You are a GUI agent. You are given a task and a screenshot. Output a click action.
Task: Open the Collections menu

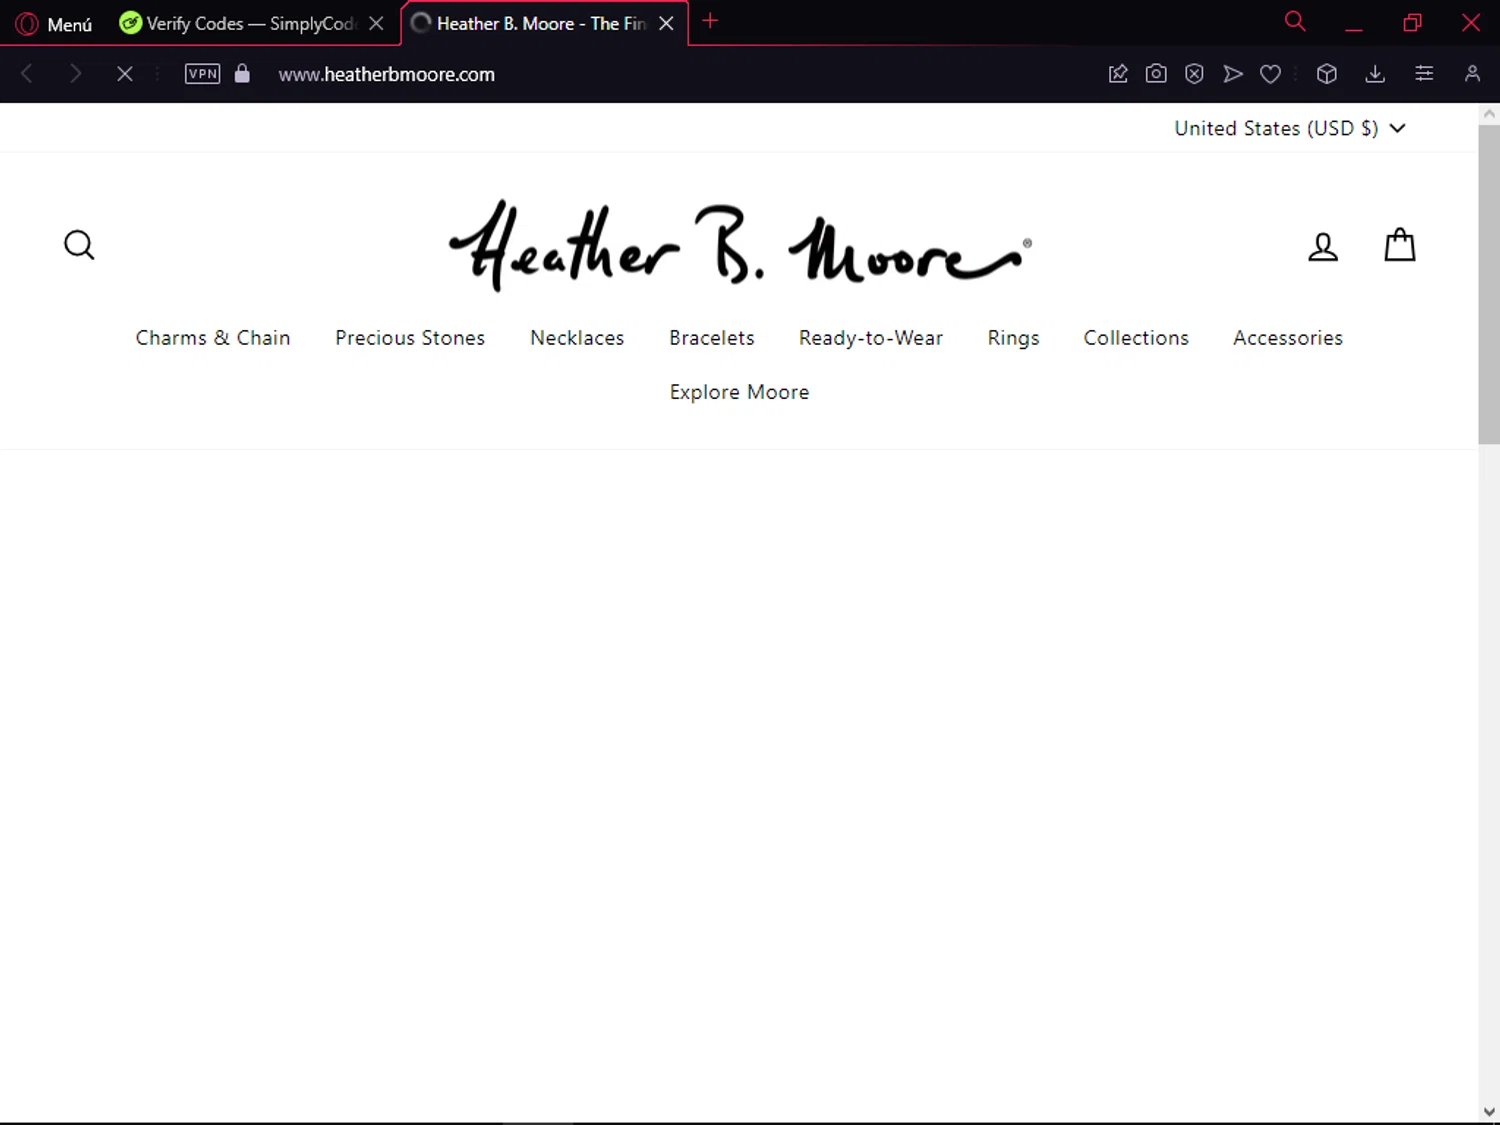coord(1136,338)
